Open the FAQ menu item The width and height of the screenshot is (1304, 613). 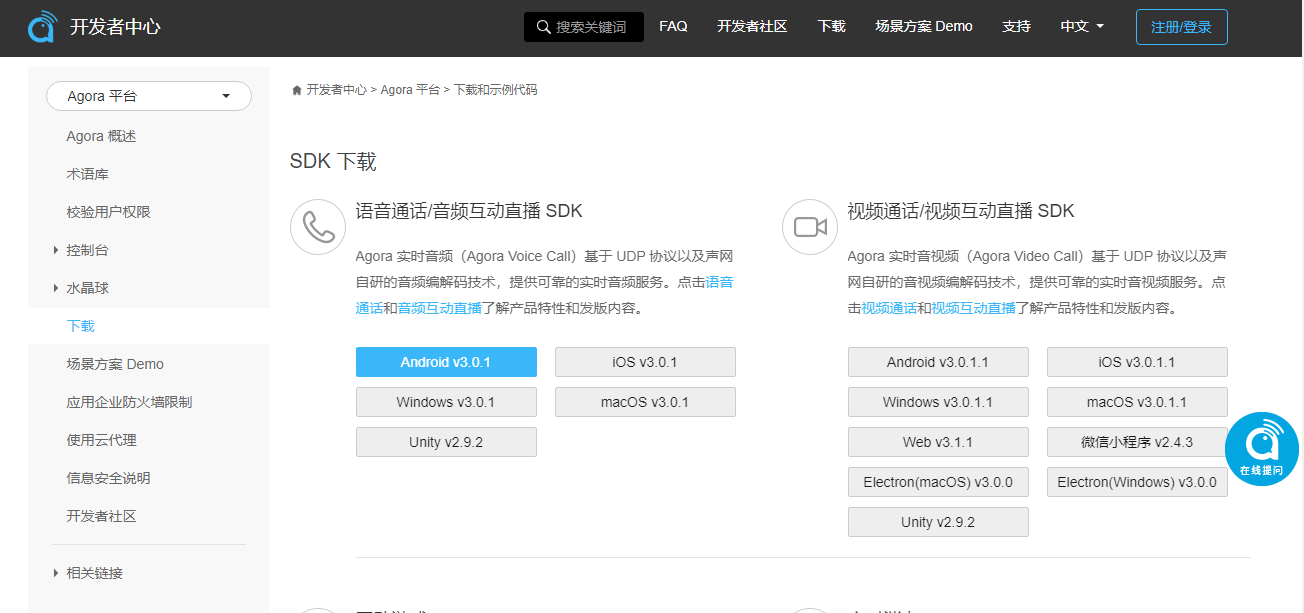click(673, 27)
